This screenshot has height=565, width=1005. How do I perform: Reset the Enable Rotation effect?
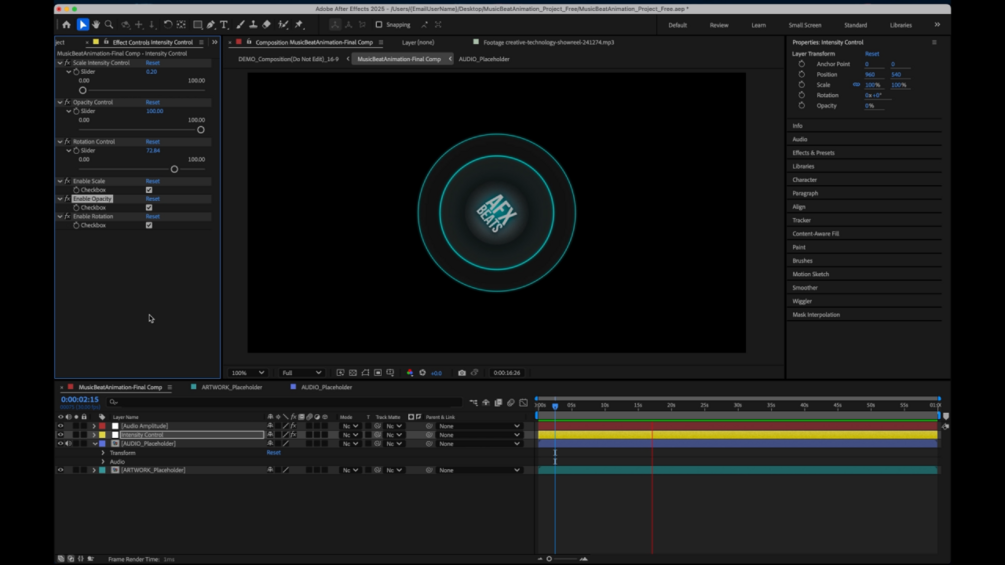coord(153,217)
